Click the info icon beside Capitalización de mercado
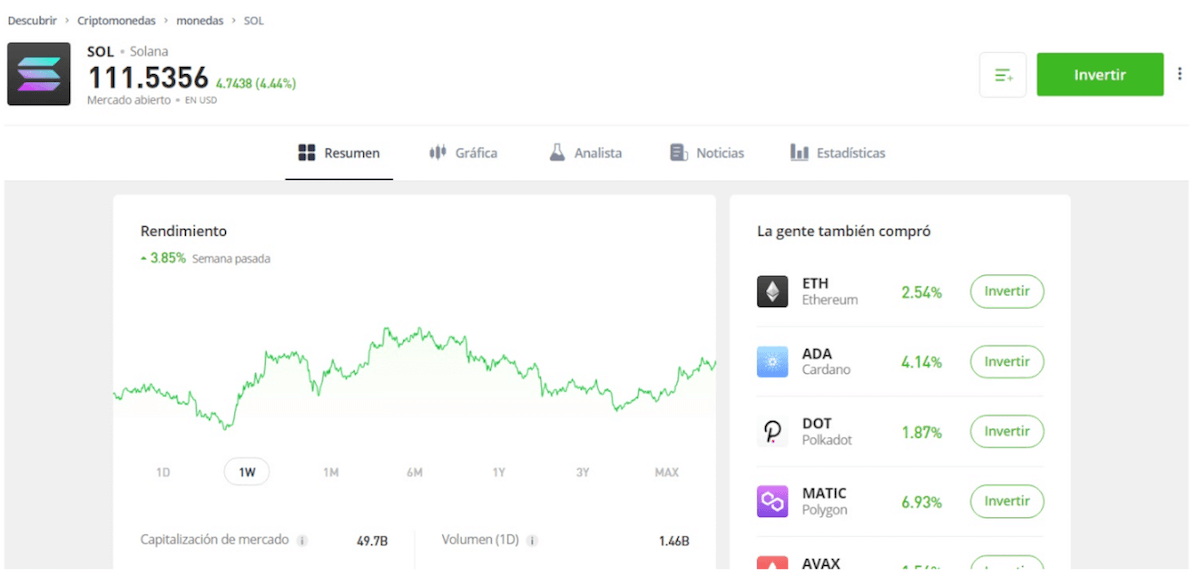Image resolution: width=1200 pixels, height=584 pixels. point(303,540)
